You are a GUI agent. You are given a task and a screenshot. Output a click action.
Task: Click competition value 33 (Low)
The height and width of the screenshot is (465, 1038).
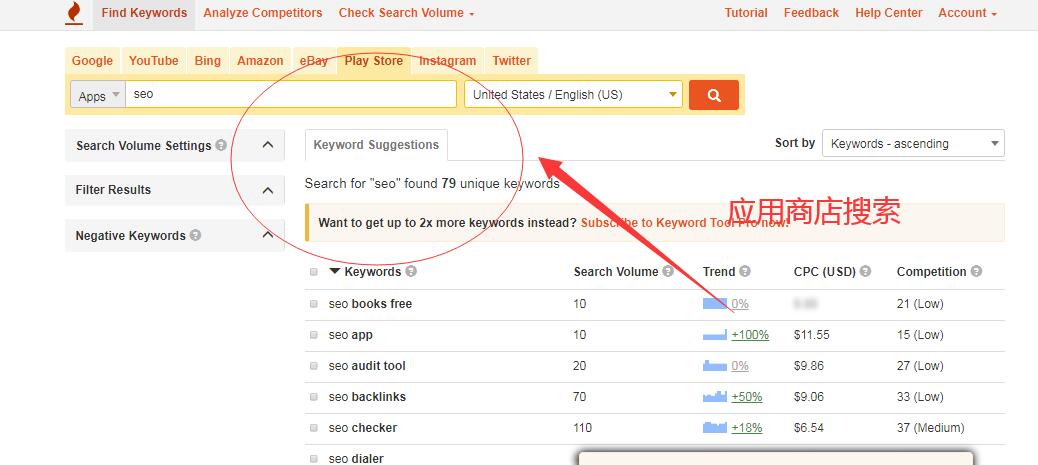pyautogui.click(x=920, y=397)
